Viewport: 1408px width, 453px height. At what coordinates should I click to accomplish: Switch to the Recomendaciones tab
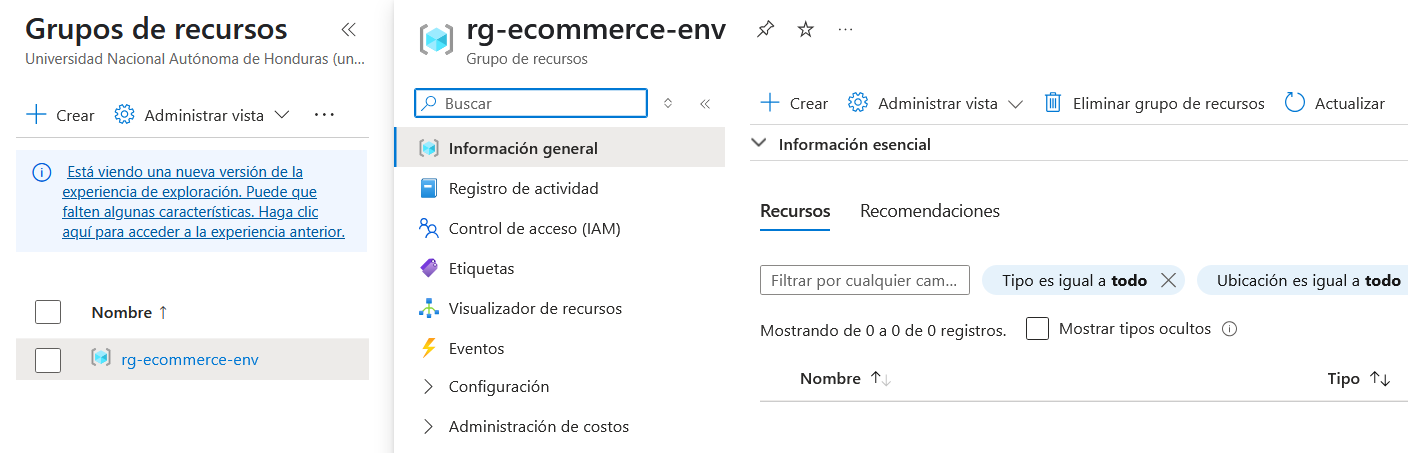coord(930,211)
